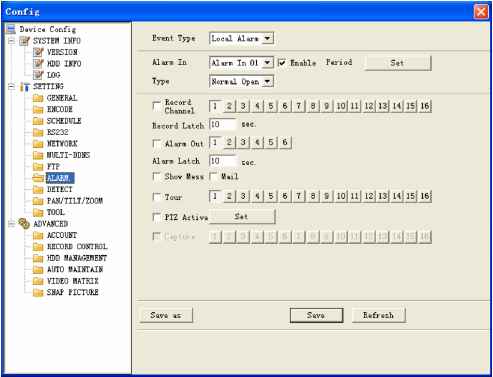Click the VERSION item icon

click(x=38, y=52)
